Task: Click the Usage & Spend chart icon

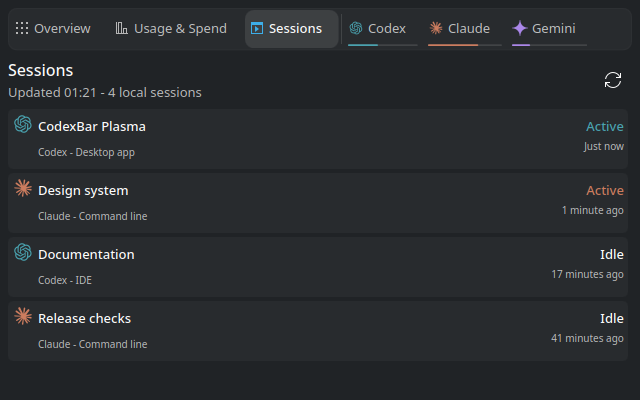Action: 122,28
